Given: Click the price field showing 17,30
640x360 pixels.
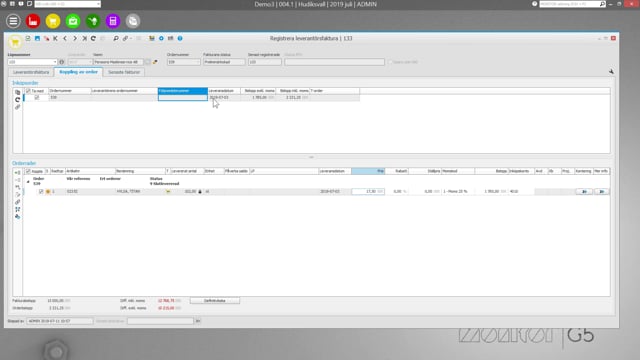Looking at the screenshot, I should click(368, 191).
